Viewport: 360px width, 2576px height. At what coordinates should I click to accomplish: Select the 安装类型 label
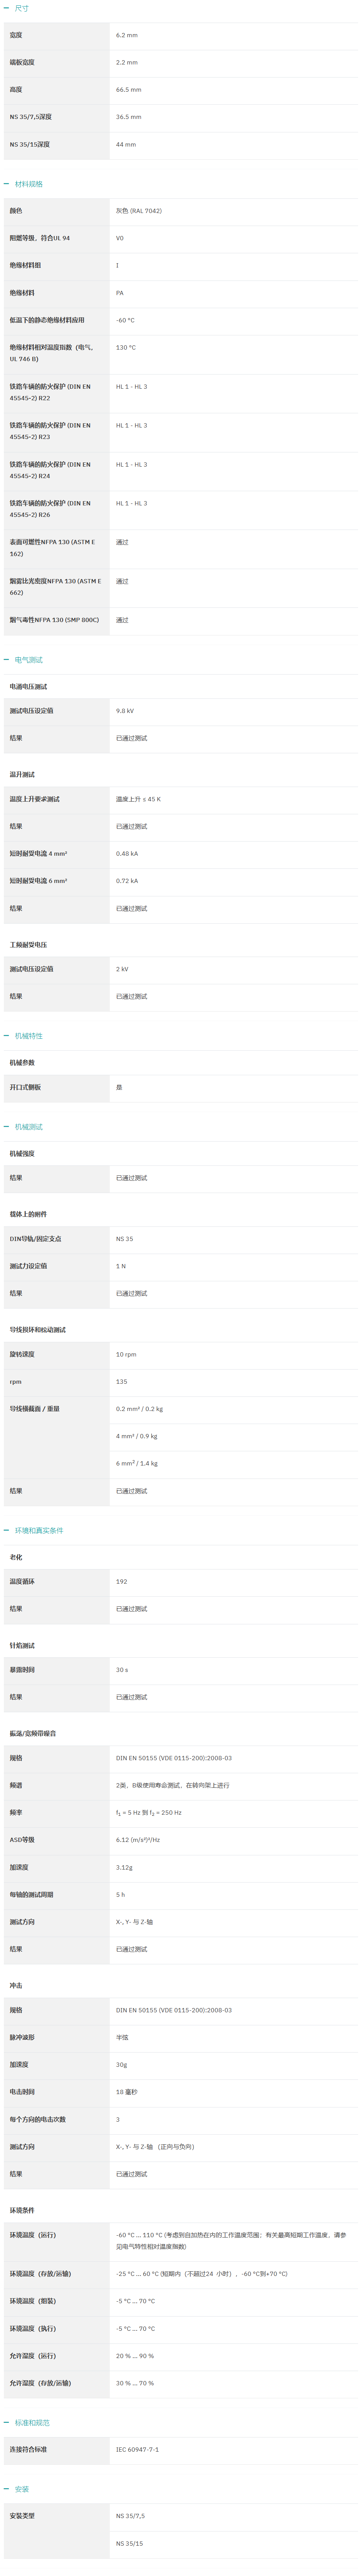pos(22,2516)
